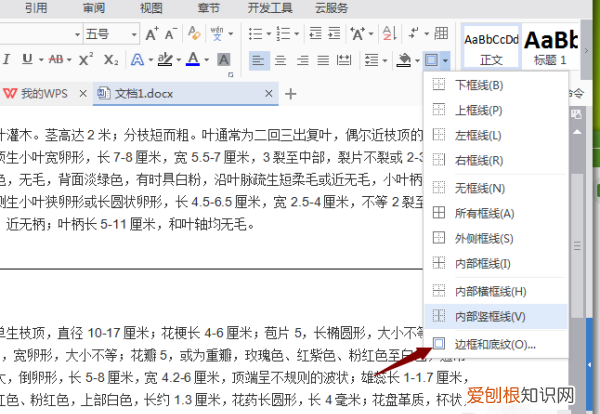Apply text highlight color
Screen dimensions: 600x414
(165, 59)
